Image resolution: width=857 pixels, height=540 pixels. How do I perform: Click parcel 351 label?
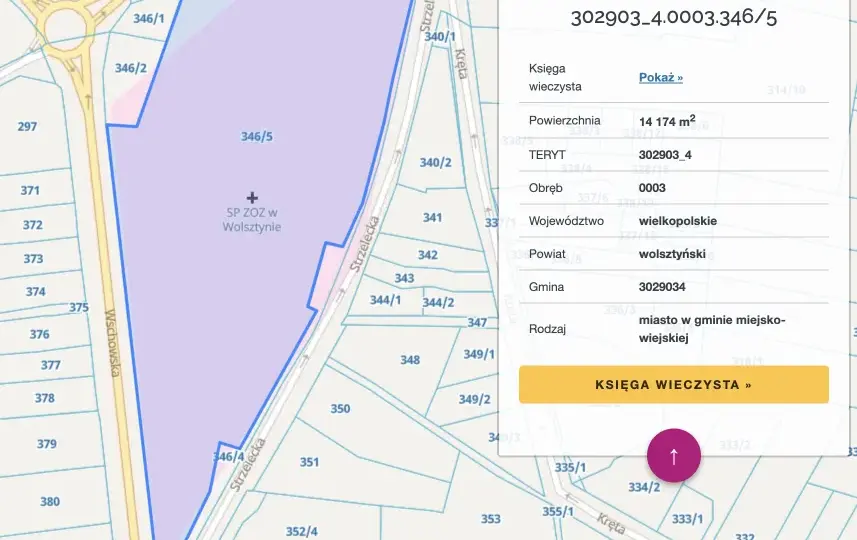click(309, 462)
